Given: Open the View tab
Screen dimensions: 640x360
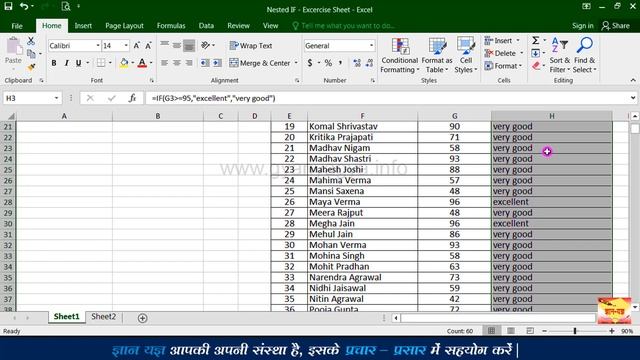Looking at the screenshot, I should click(x=270, y=26).
